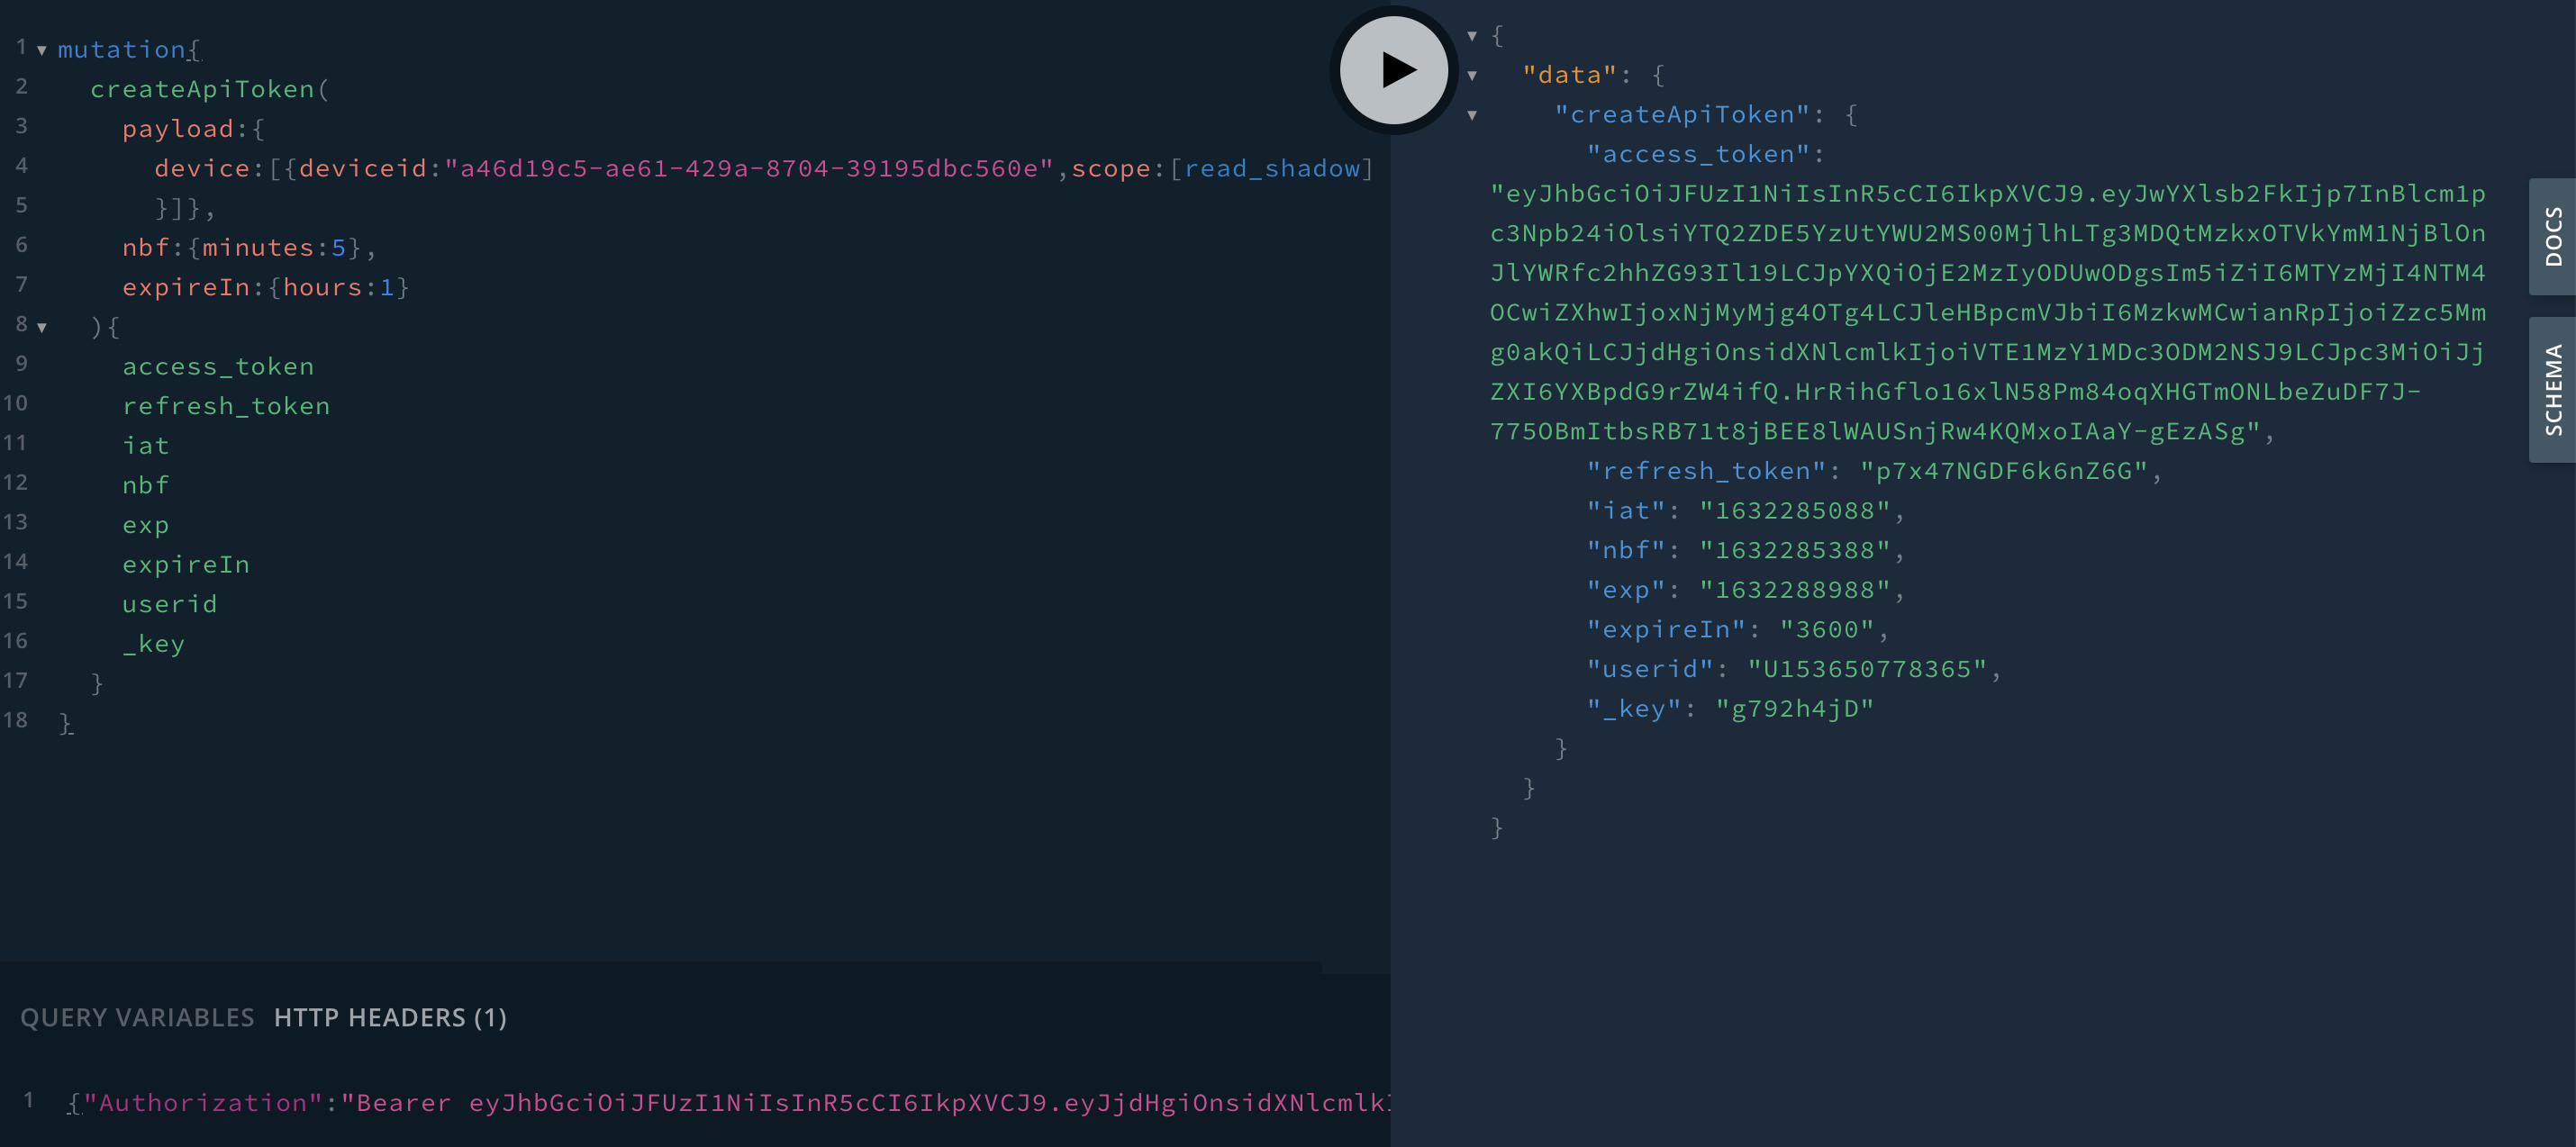This screenshot has width=2576, height=1147.
Task: Click the "access_token" key in response
Action: point(1698,154)
